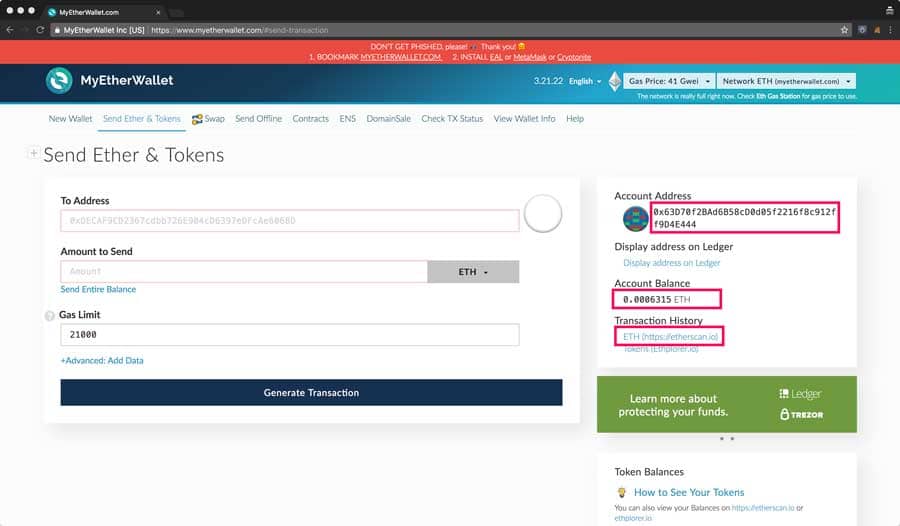Select the Send Ether & Tokens tab
Image resolution: width=900 pixels, height=526 pixels.
142,119
